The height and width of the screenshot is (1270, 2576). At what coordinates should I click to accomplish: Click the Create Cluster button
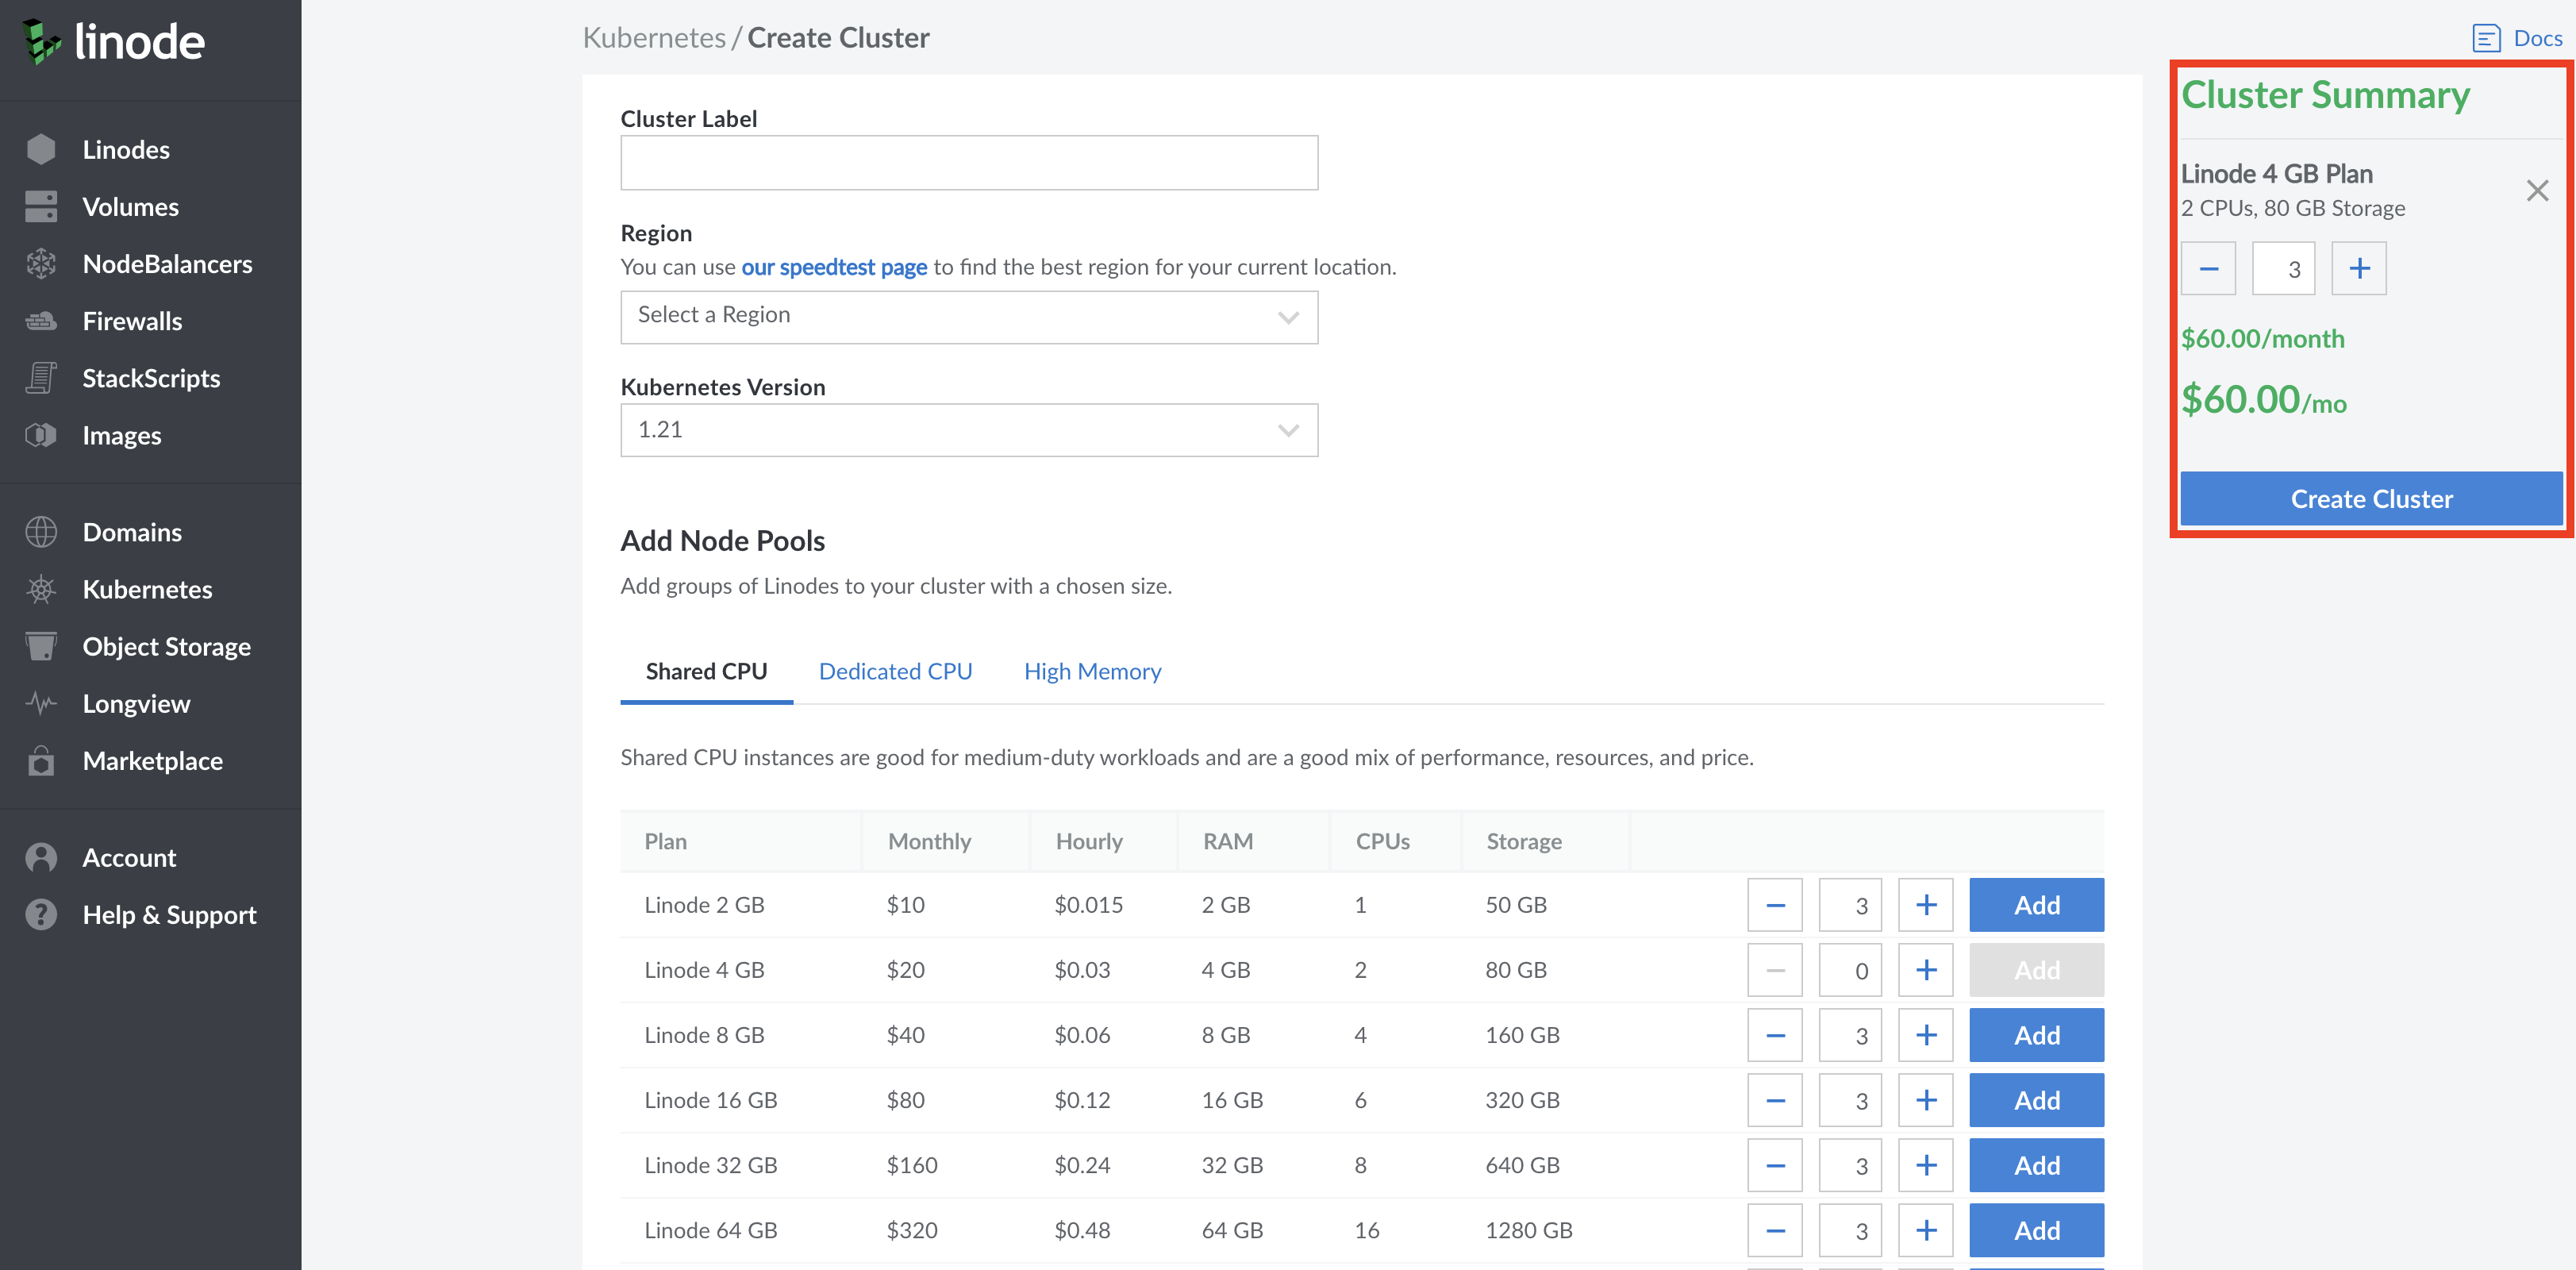click(2371, 498)
